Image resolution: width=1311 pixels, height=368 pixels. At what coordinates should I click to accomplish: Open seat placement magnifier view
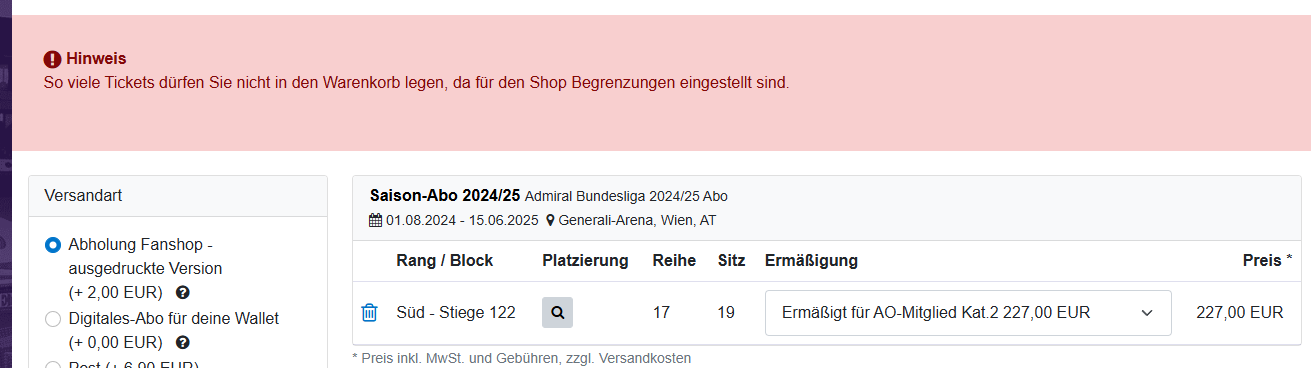(x=557, y=313)
